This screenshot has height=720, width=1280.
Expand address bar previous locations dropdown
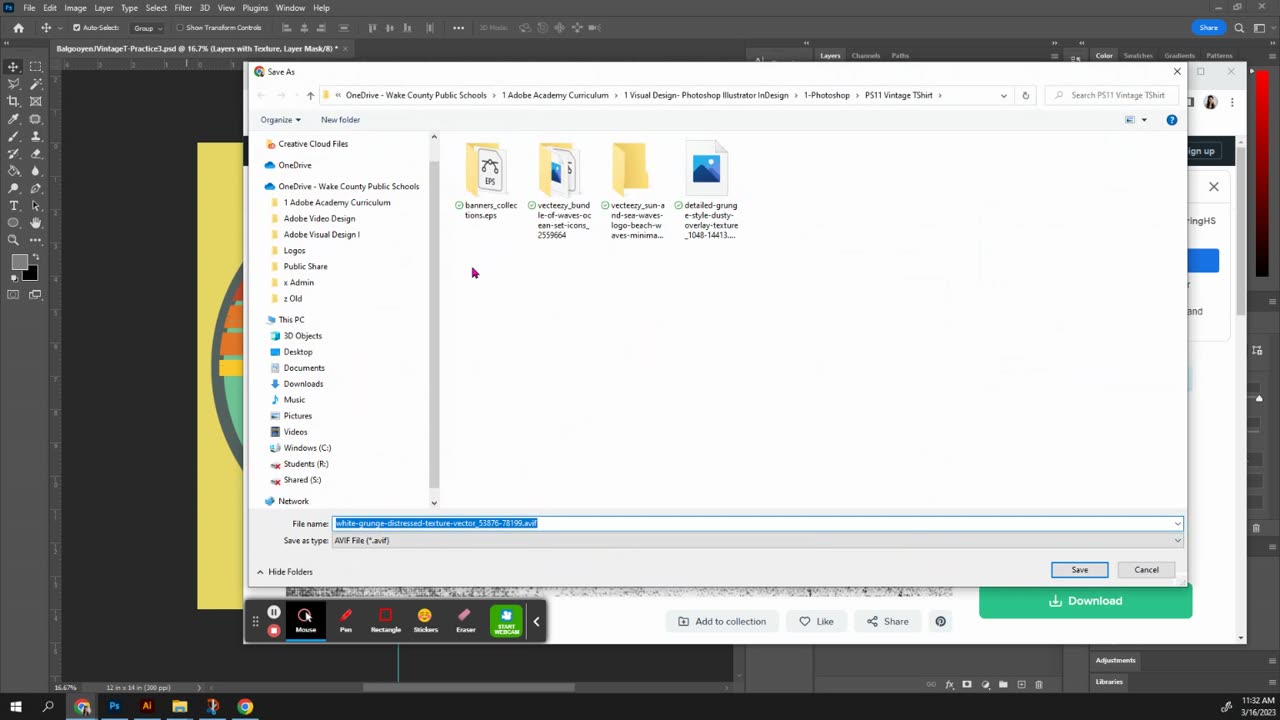tap(1003, 95)
